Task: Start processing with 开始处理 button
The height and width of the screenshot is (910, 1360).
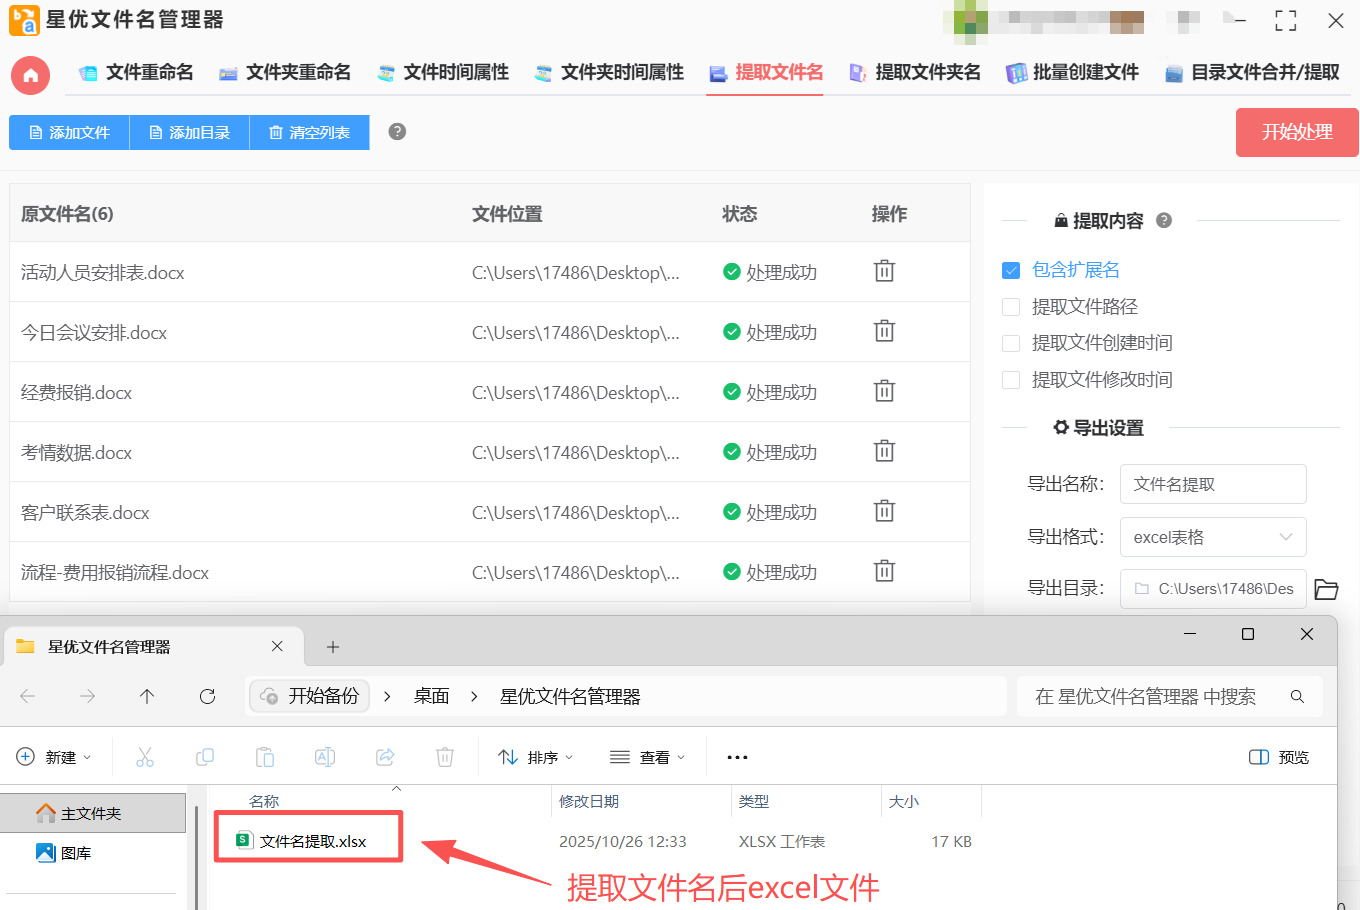Action: [1297, 132]
